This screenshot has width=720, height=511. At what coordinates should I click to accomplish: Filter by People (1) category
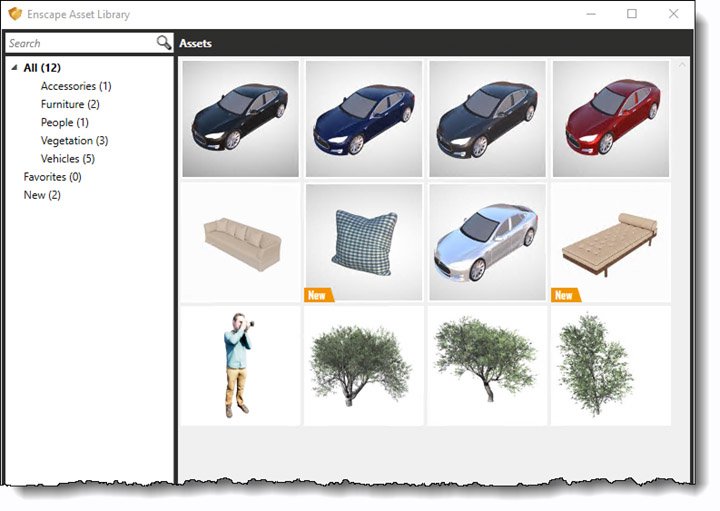[x=64, y=122]
